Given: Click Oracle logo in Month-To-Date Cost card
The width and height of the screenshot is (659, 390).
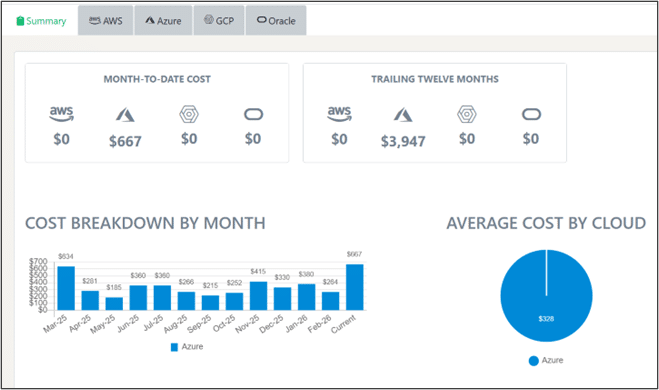Looking at the screenshot, I should coord(253,114).
